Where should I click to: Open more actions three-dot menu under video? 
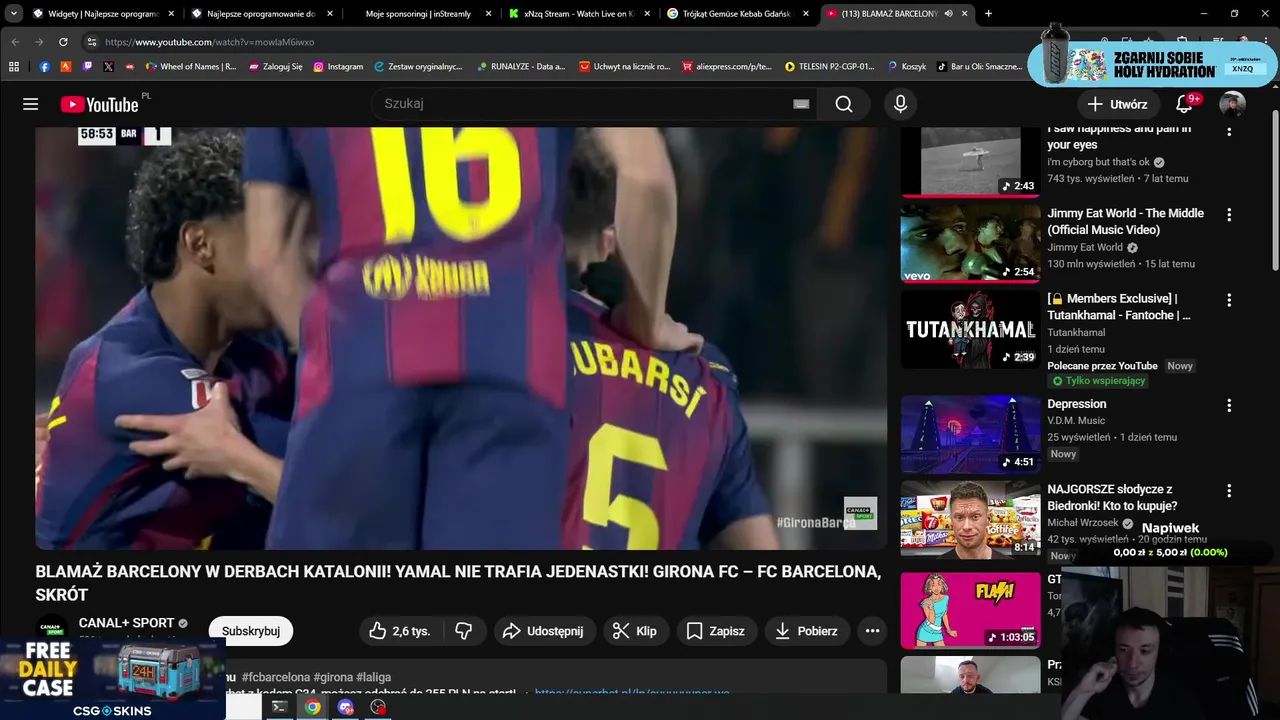click(872, 631)
